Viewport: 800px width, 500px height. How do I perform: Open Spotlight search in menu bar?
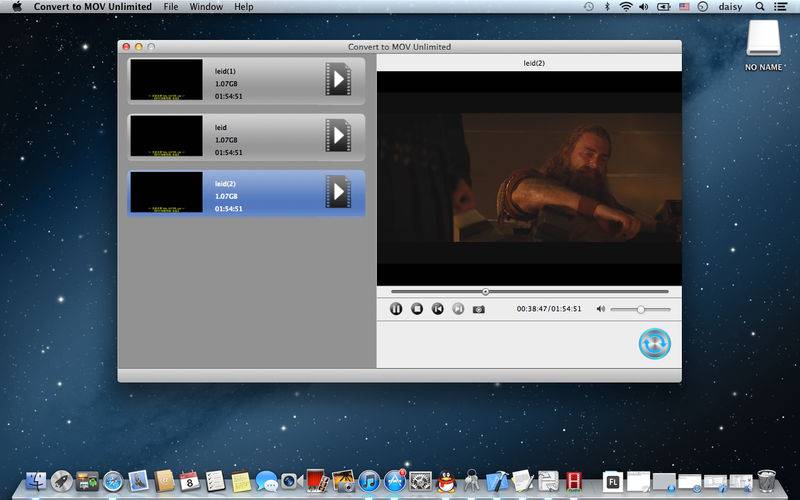pos(760,7)
